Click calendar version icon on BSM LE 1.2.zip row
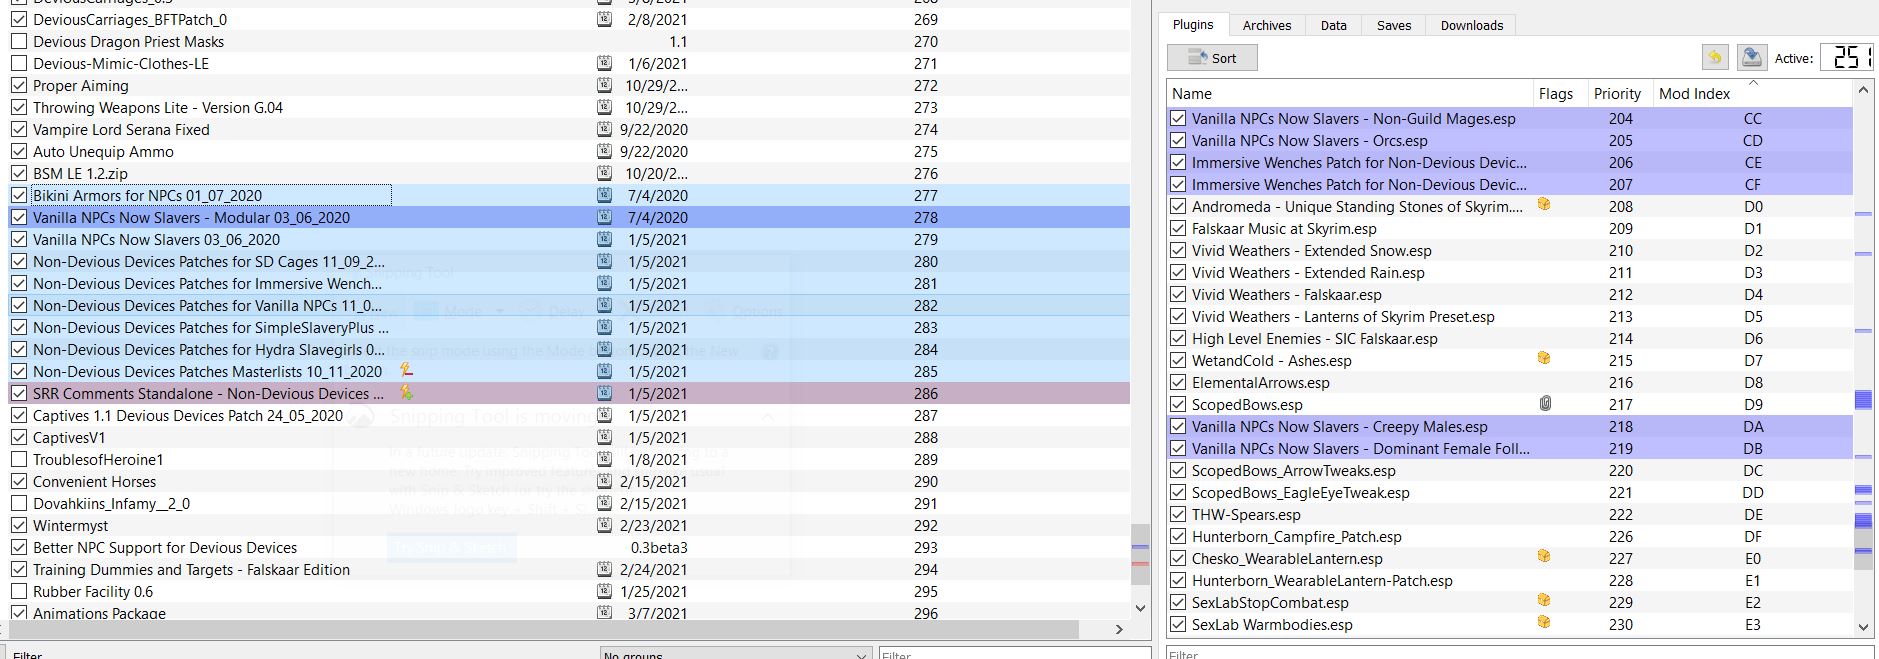Image resolution: width=1879 pixels, height=659 pixels. pos(604,173)
